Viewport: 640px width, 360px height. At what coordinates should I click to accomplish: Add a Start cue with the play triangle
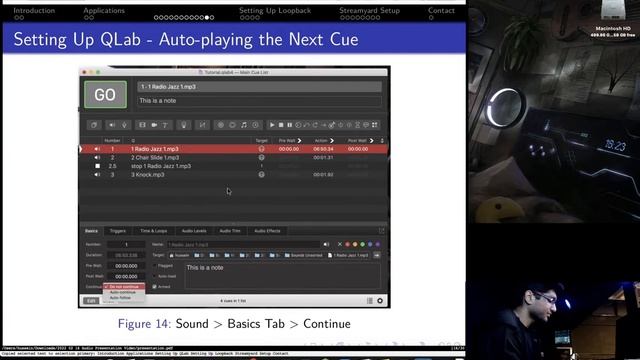click(272, 125)
